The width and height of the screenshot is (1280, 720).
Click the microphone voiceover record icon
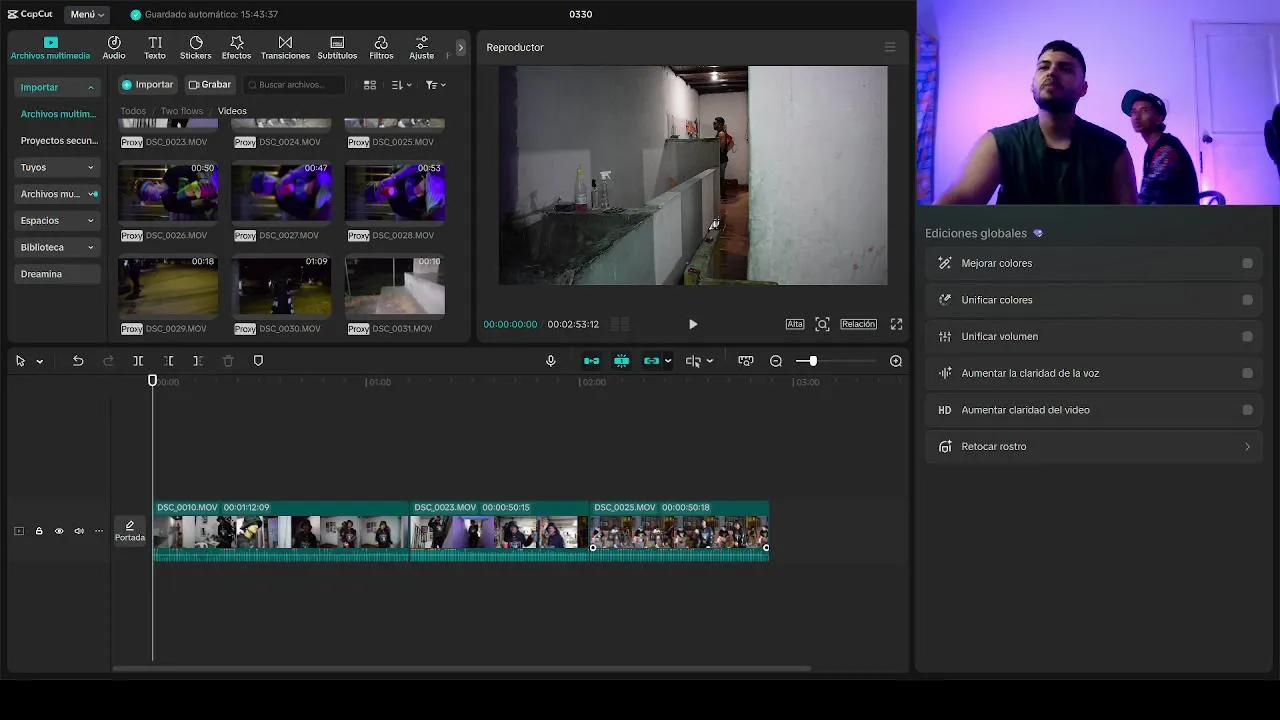coord(550,361)
